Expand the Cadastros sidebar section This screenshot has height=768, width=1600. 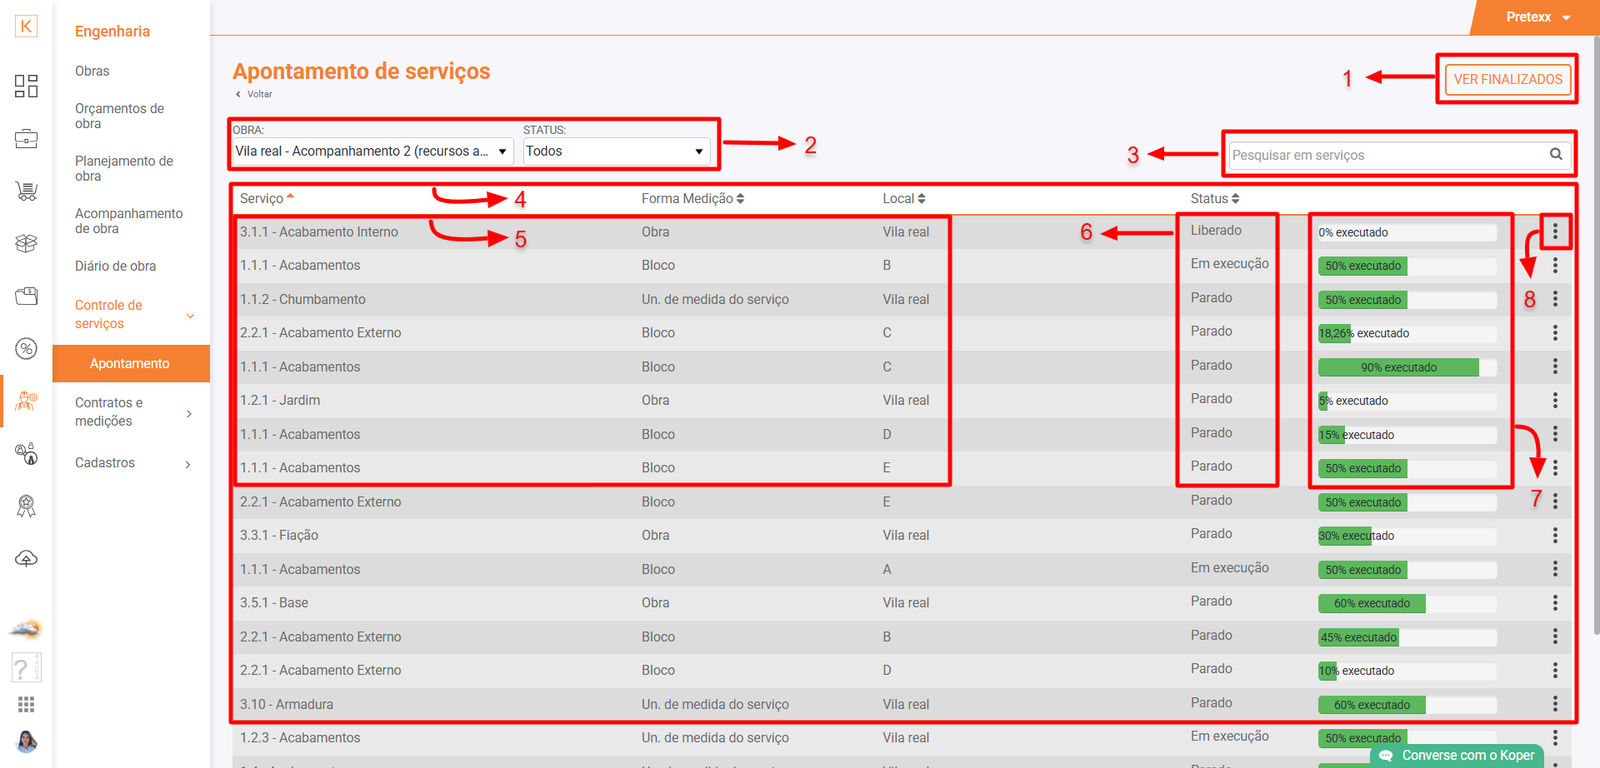tap(131, 463)
